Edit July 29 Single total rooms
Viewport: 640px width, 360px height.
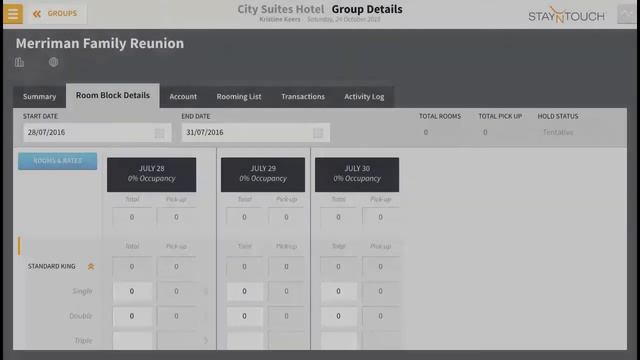[244, 291]
